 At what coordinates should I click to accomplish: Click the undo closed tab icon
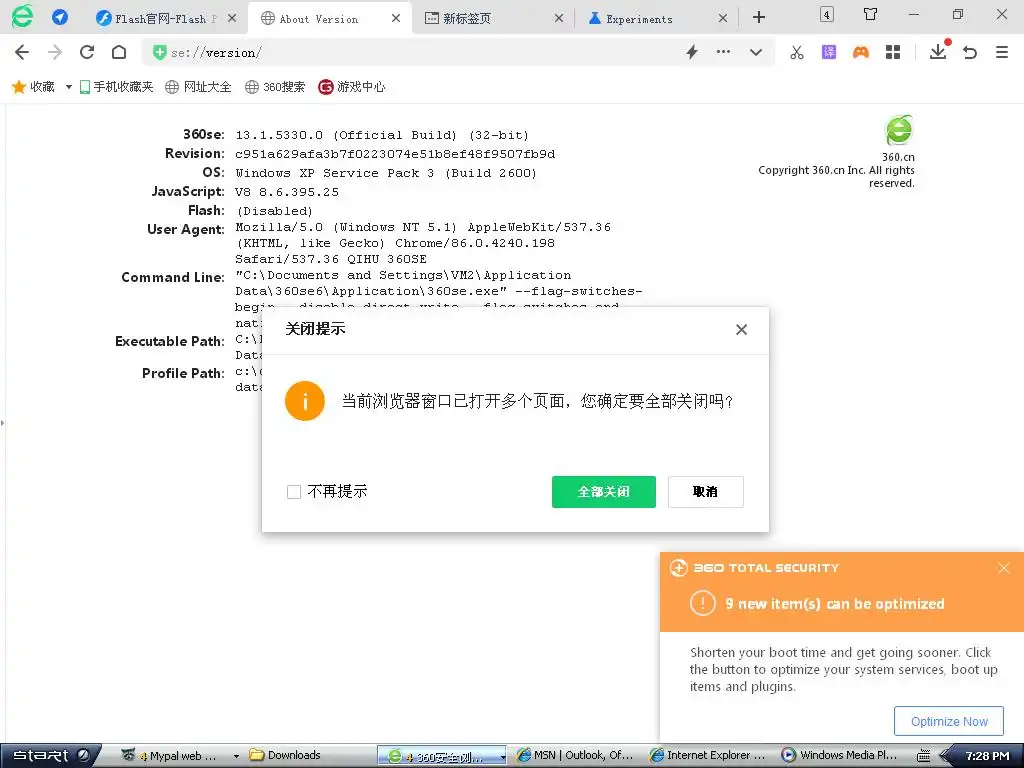point(970,52)
